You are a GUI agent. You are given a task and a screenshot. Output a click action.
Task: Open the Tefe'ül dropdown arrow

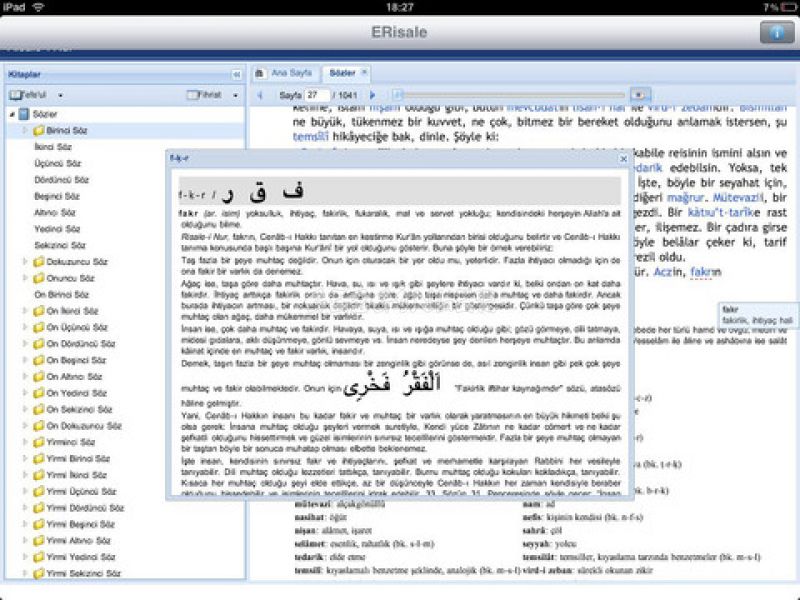point(61,95)
